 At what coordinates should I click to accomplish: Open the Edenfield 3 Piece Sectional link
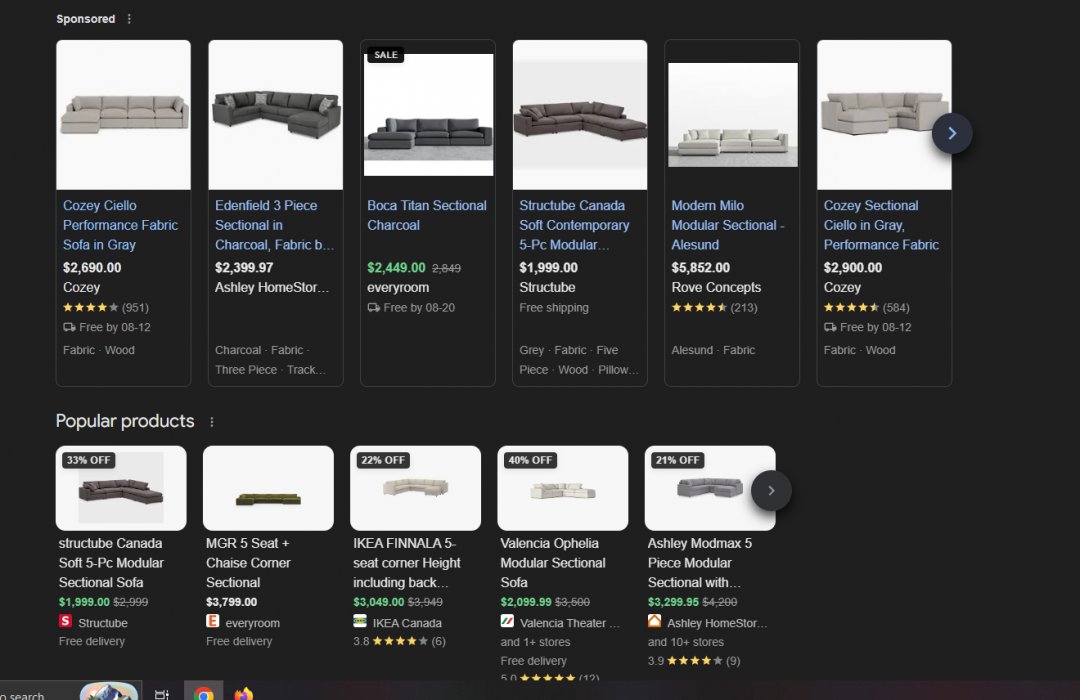[274, 225]
